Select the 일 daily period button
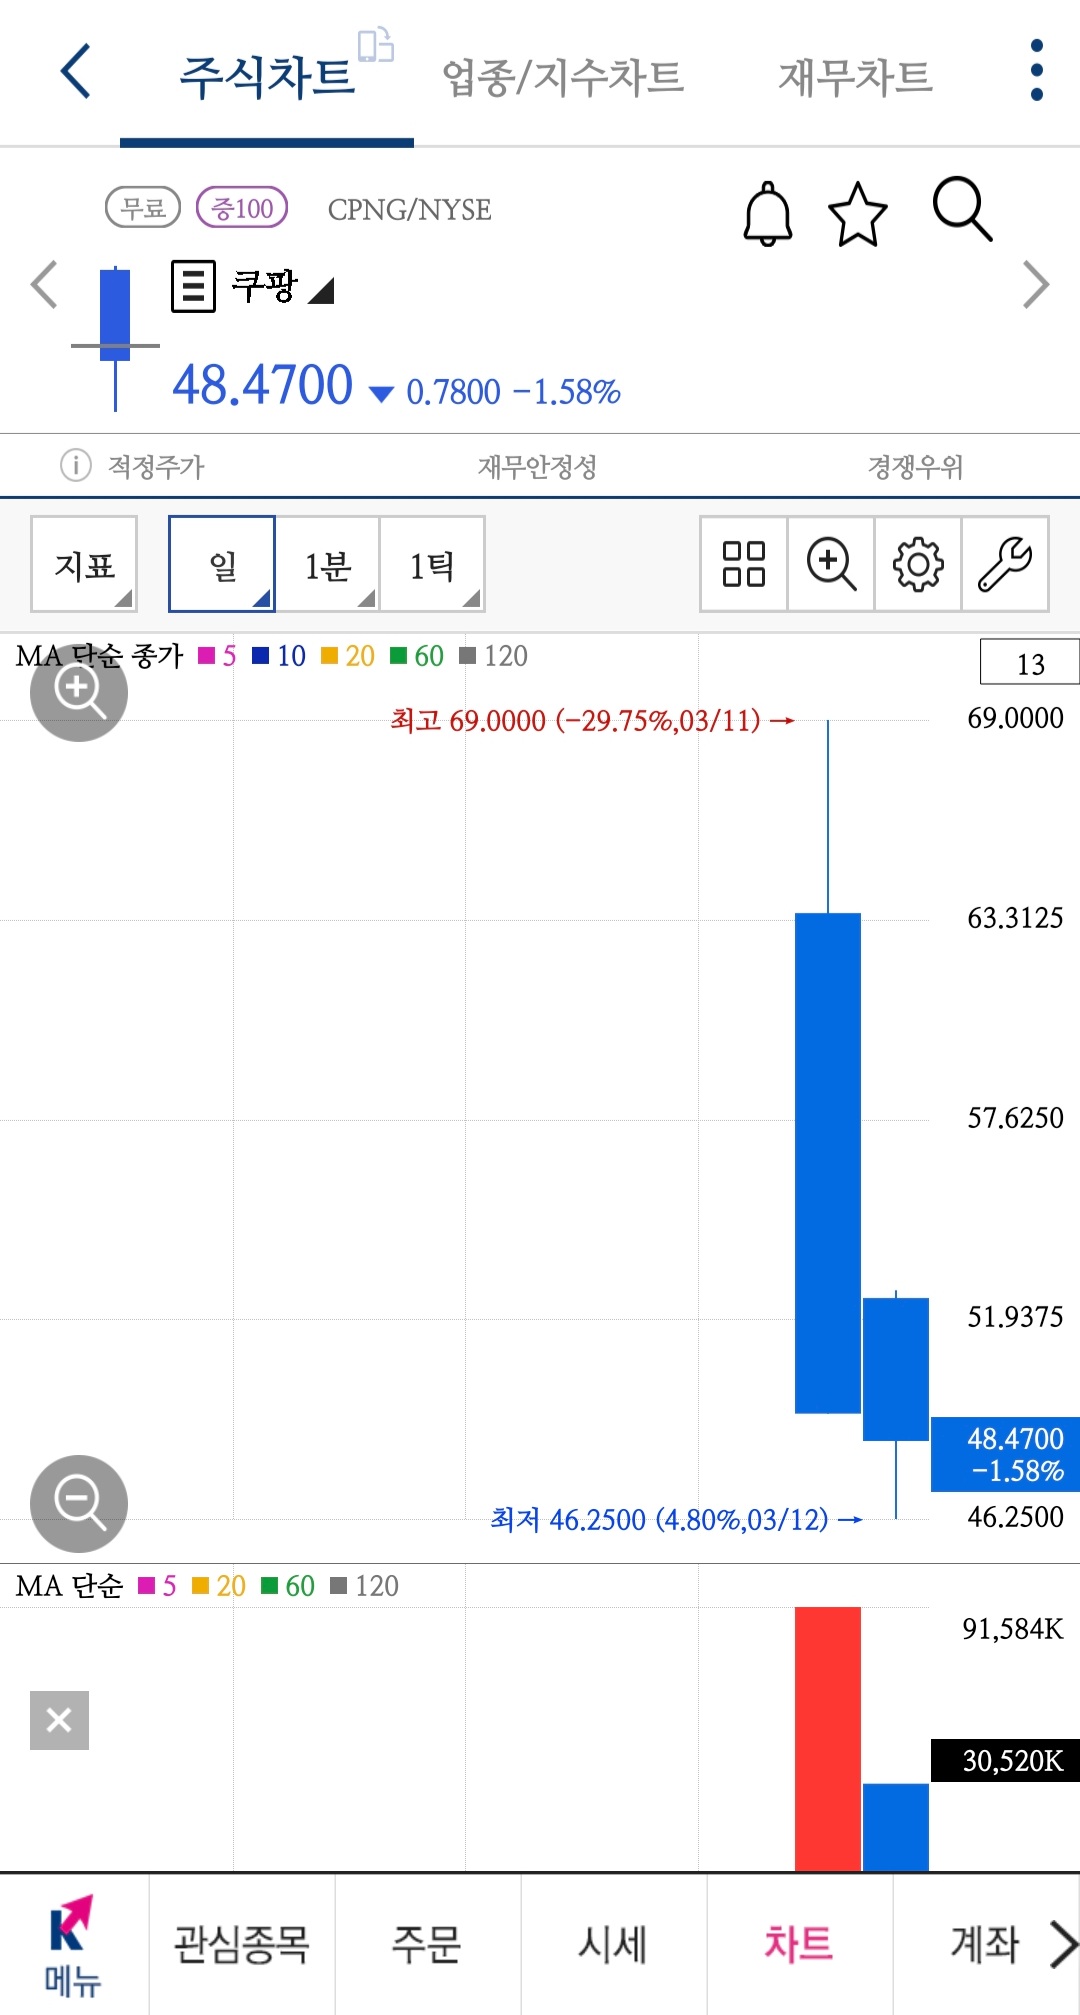Image resolution: width=1080 pixels, height=2015 pixels. click(x=222, y=564)
